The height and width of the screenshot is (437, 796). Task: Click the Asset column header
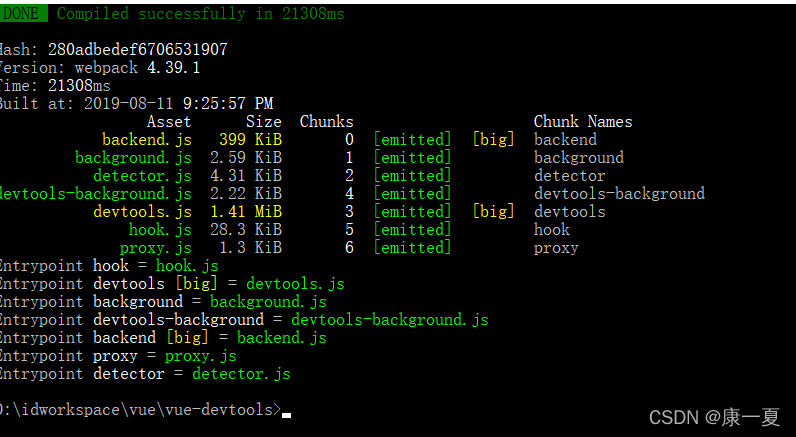(168, 122)
